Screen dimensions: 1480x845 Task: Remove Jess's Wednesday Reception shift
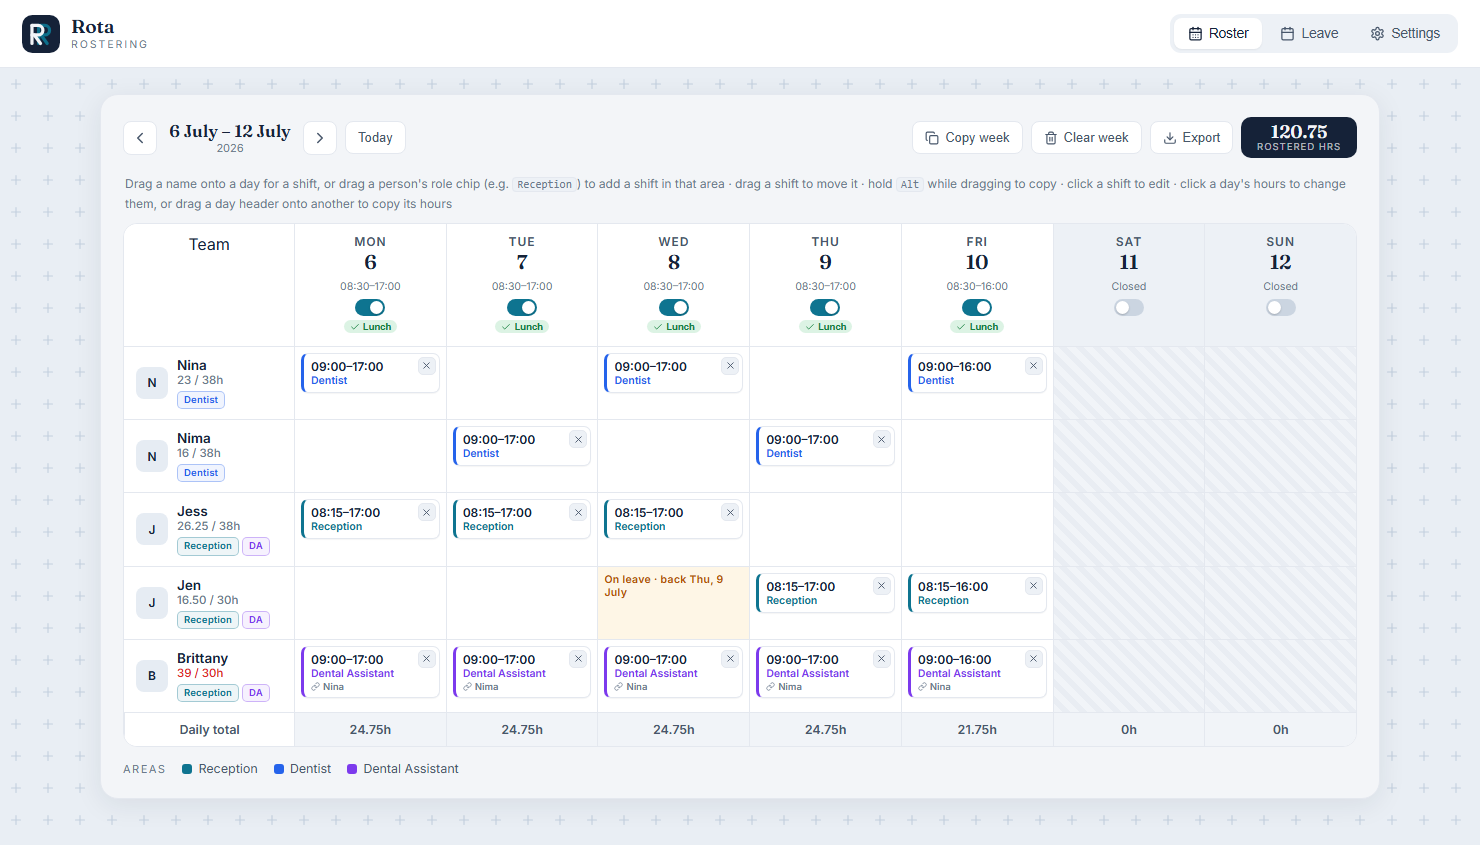[x=730, y=512]
